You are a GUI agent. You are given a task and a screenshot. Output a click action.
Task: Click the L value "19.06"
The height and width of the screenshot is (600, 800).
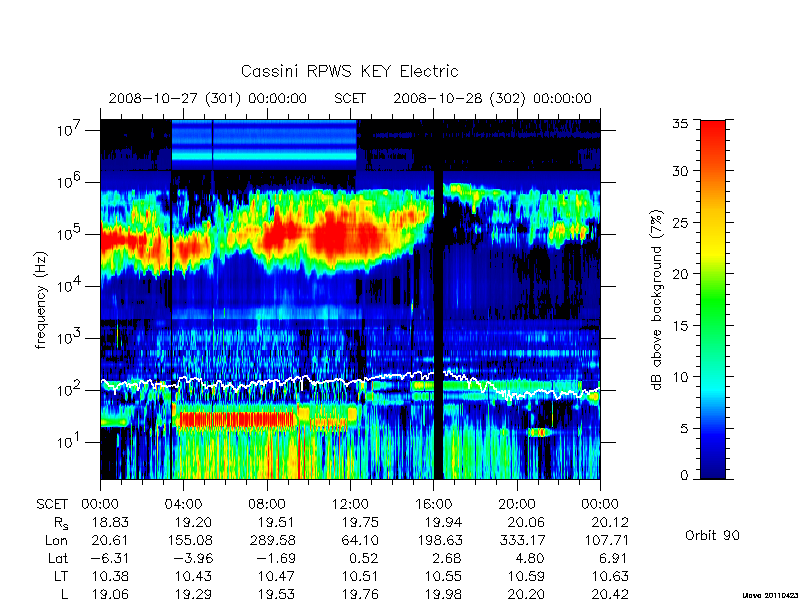point(110,594)
